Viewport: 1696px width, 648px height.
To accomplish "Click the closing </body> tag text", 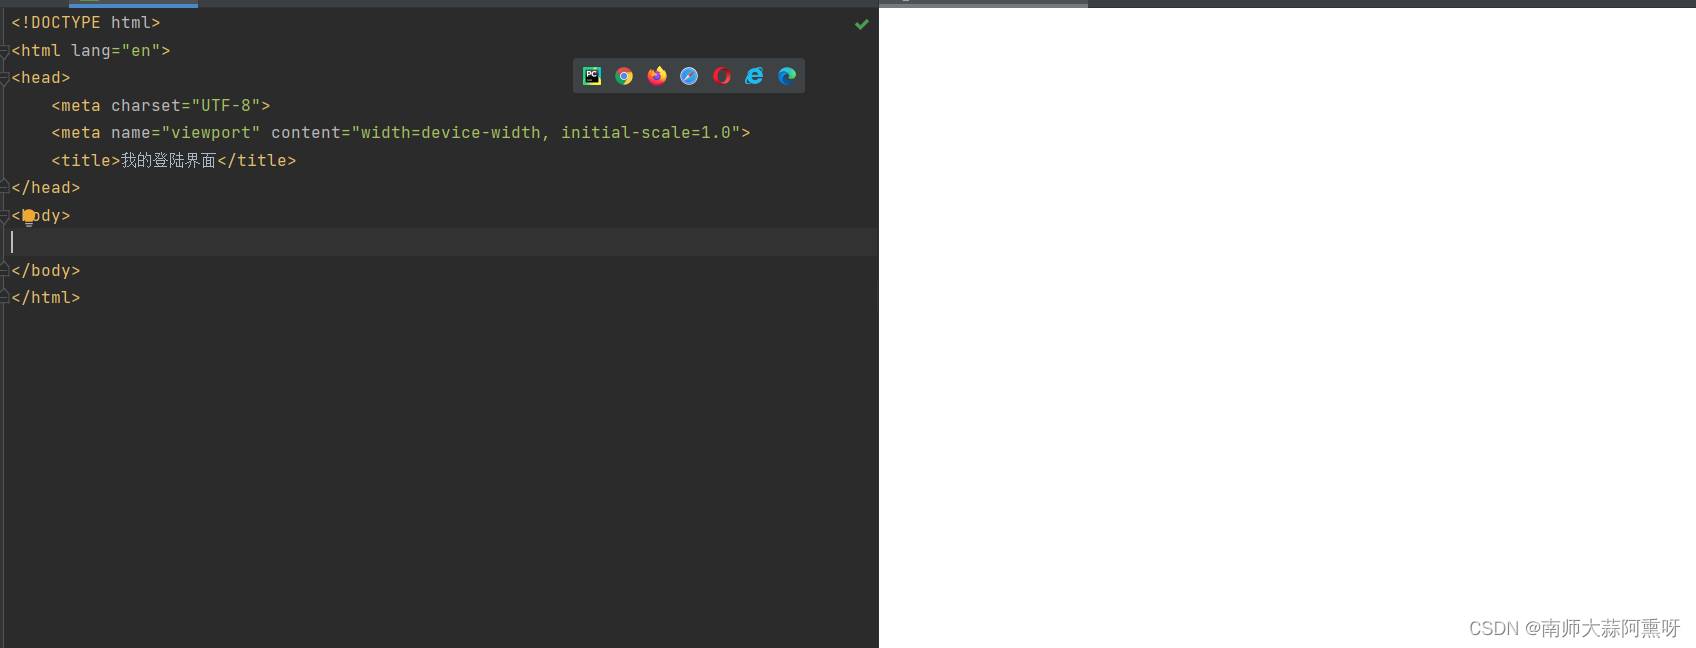I will (x=46, y=270).
